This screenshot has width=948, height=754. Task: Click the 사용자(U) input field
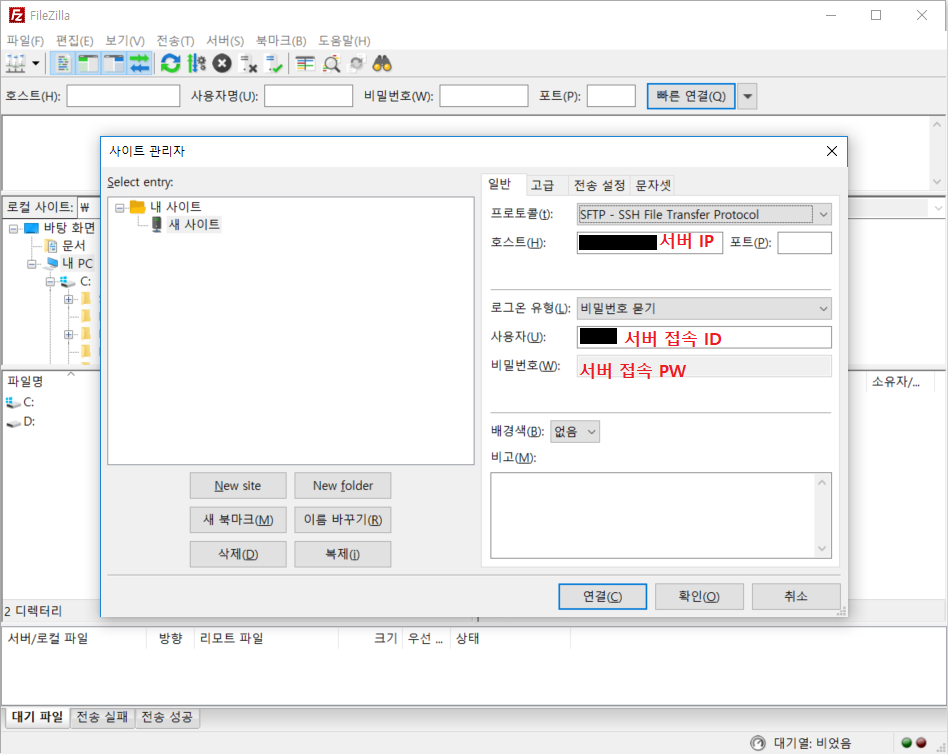point(704,337)
